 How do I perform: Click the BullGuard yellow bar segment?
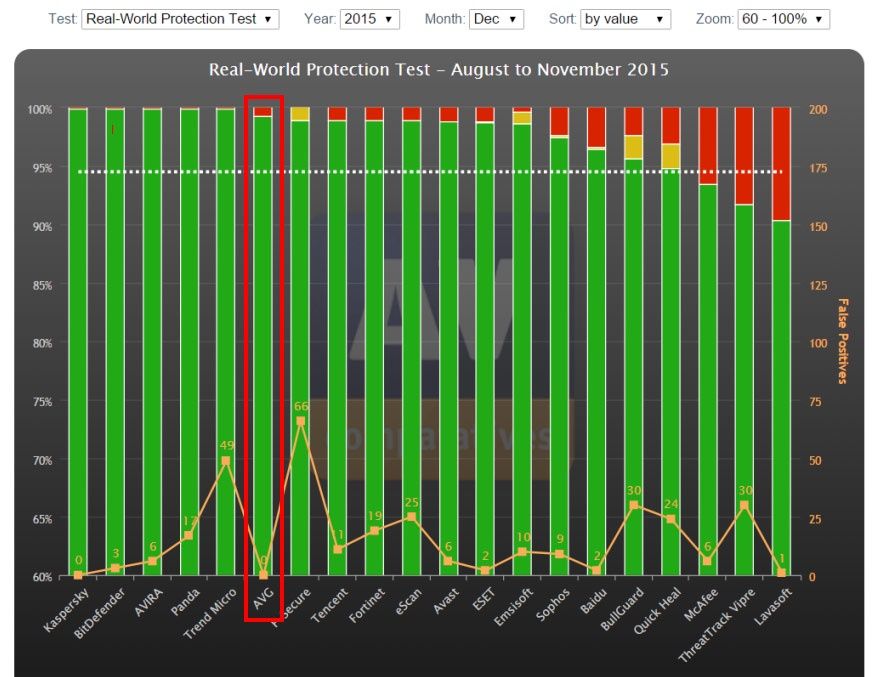tap(634, 147)
